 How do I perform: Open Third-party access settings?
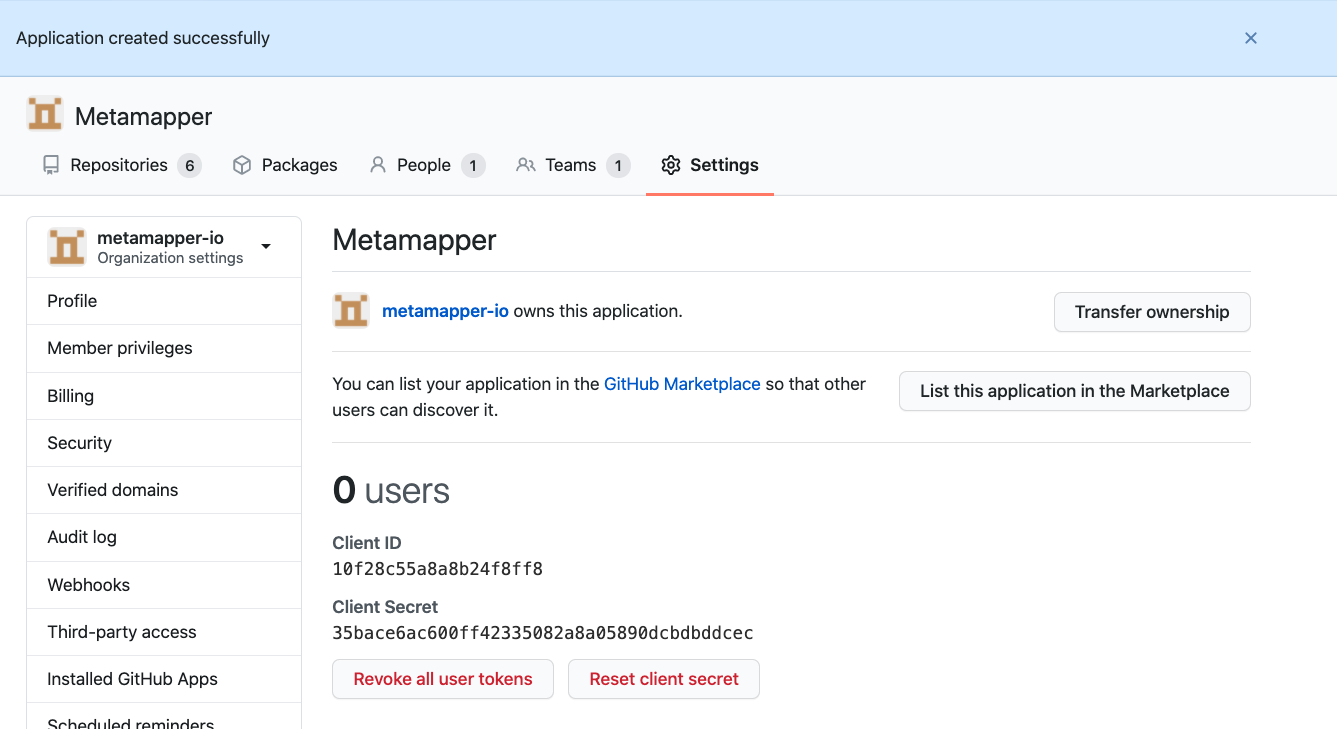point(164,632)
